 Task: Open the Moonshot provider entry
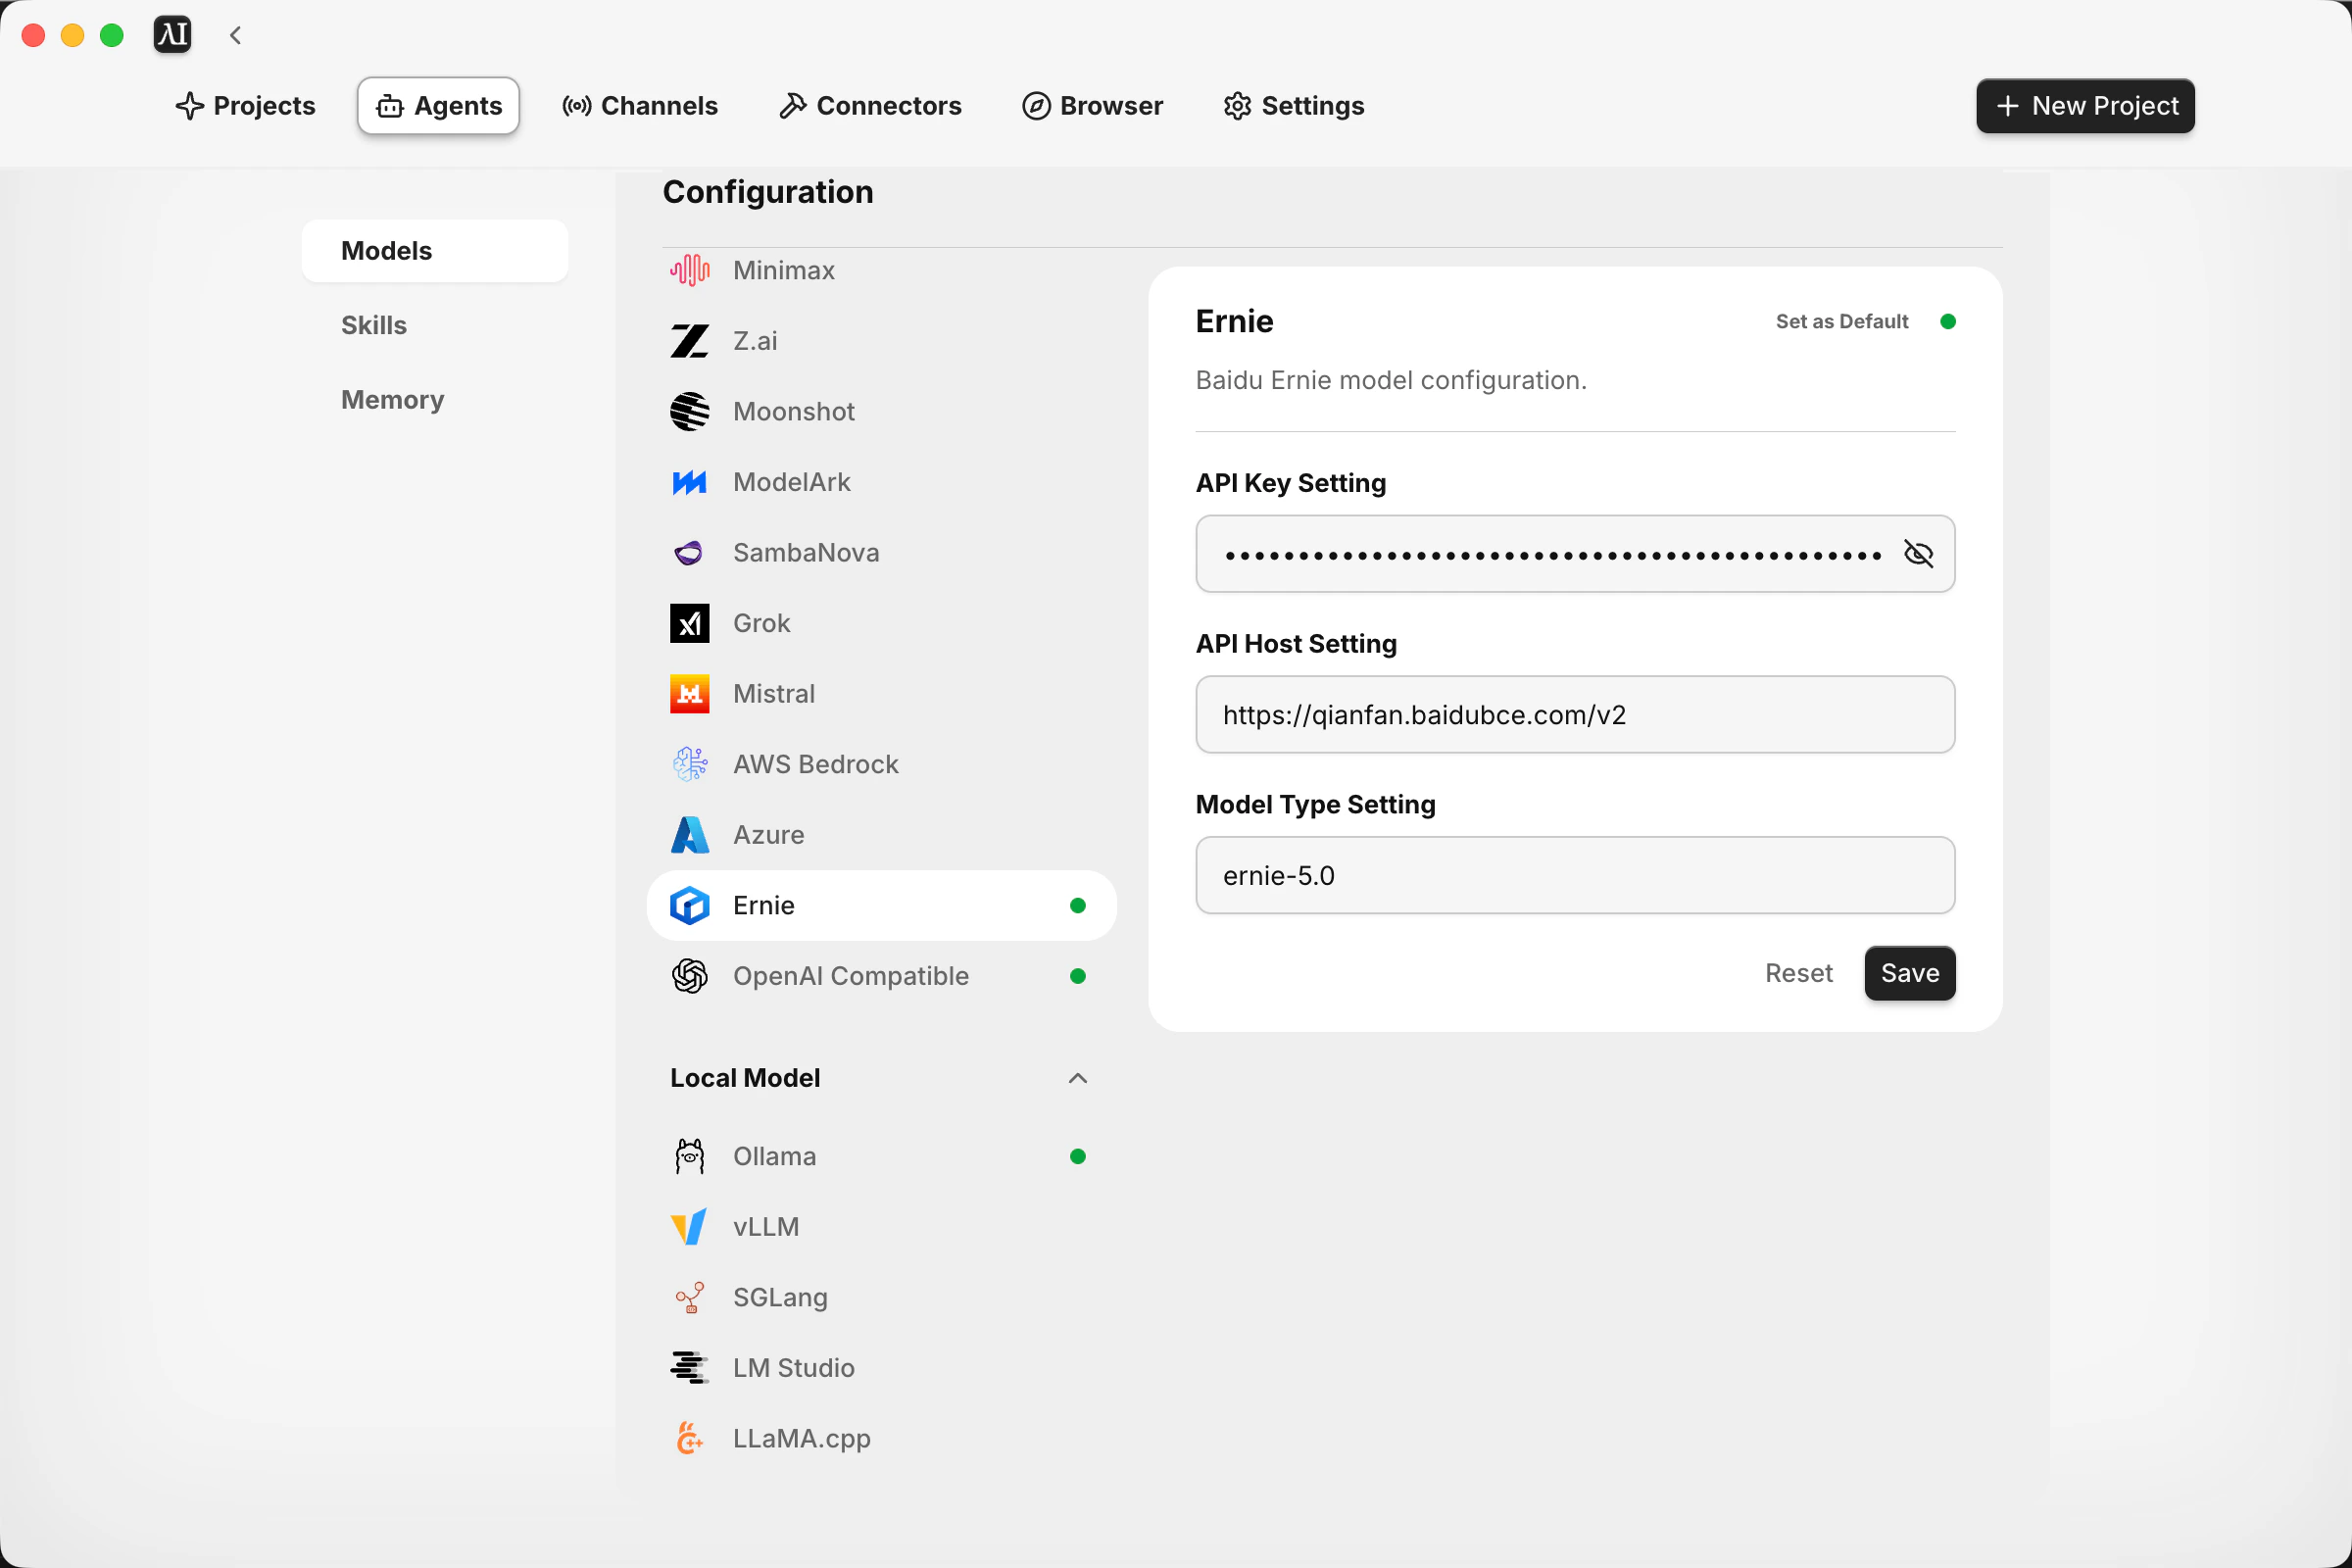point(793,411)
